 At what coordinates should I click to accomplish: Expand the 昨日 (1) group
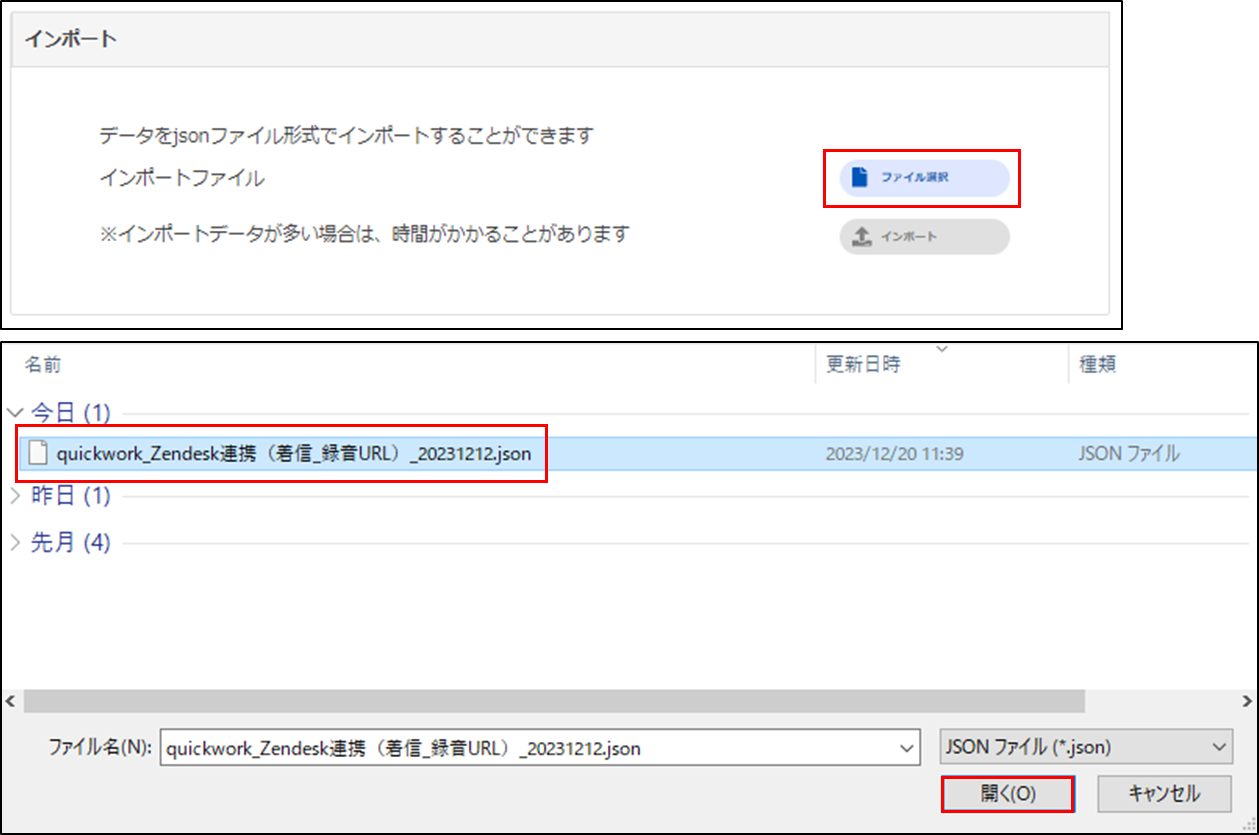[x=14, y=495]
